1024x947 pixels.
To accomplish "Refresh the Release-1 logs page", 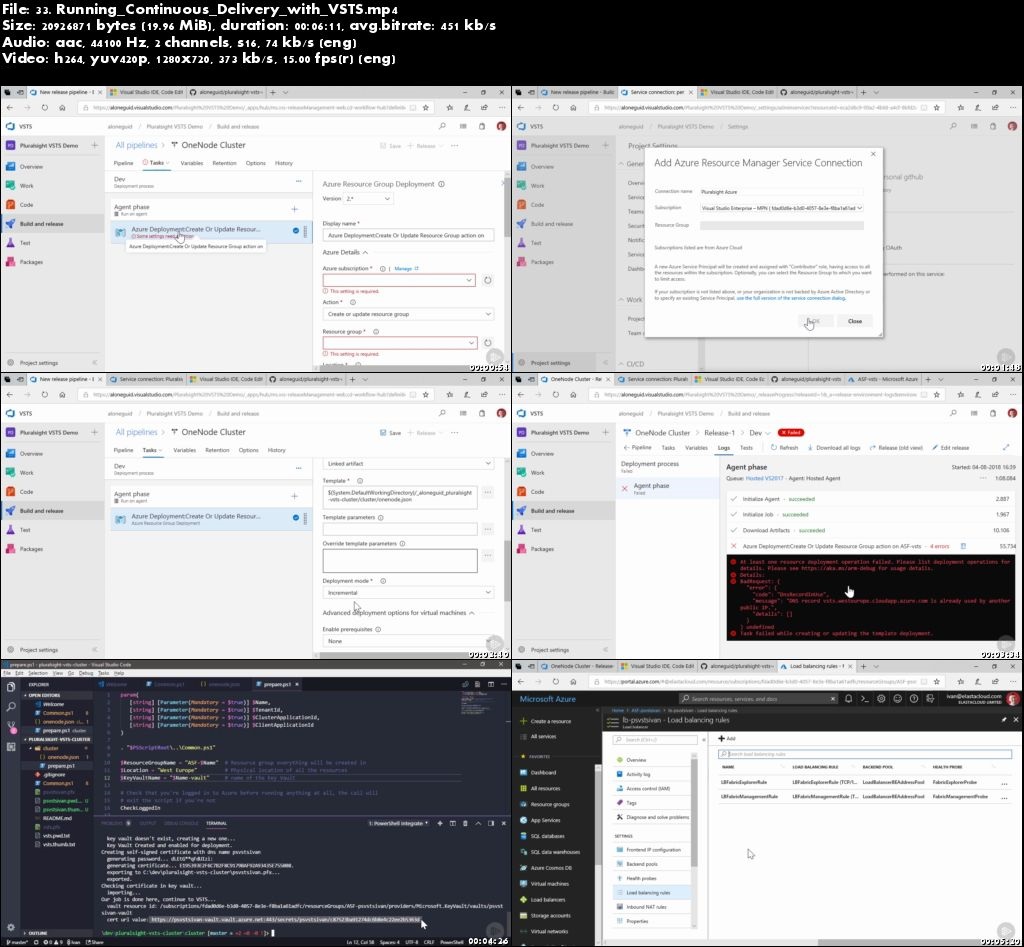I will 784,447.
